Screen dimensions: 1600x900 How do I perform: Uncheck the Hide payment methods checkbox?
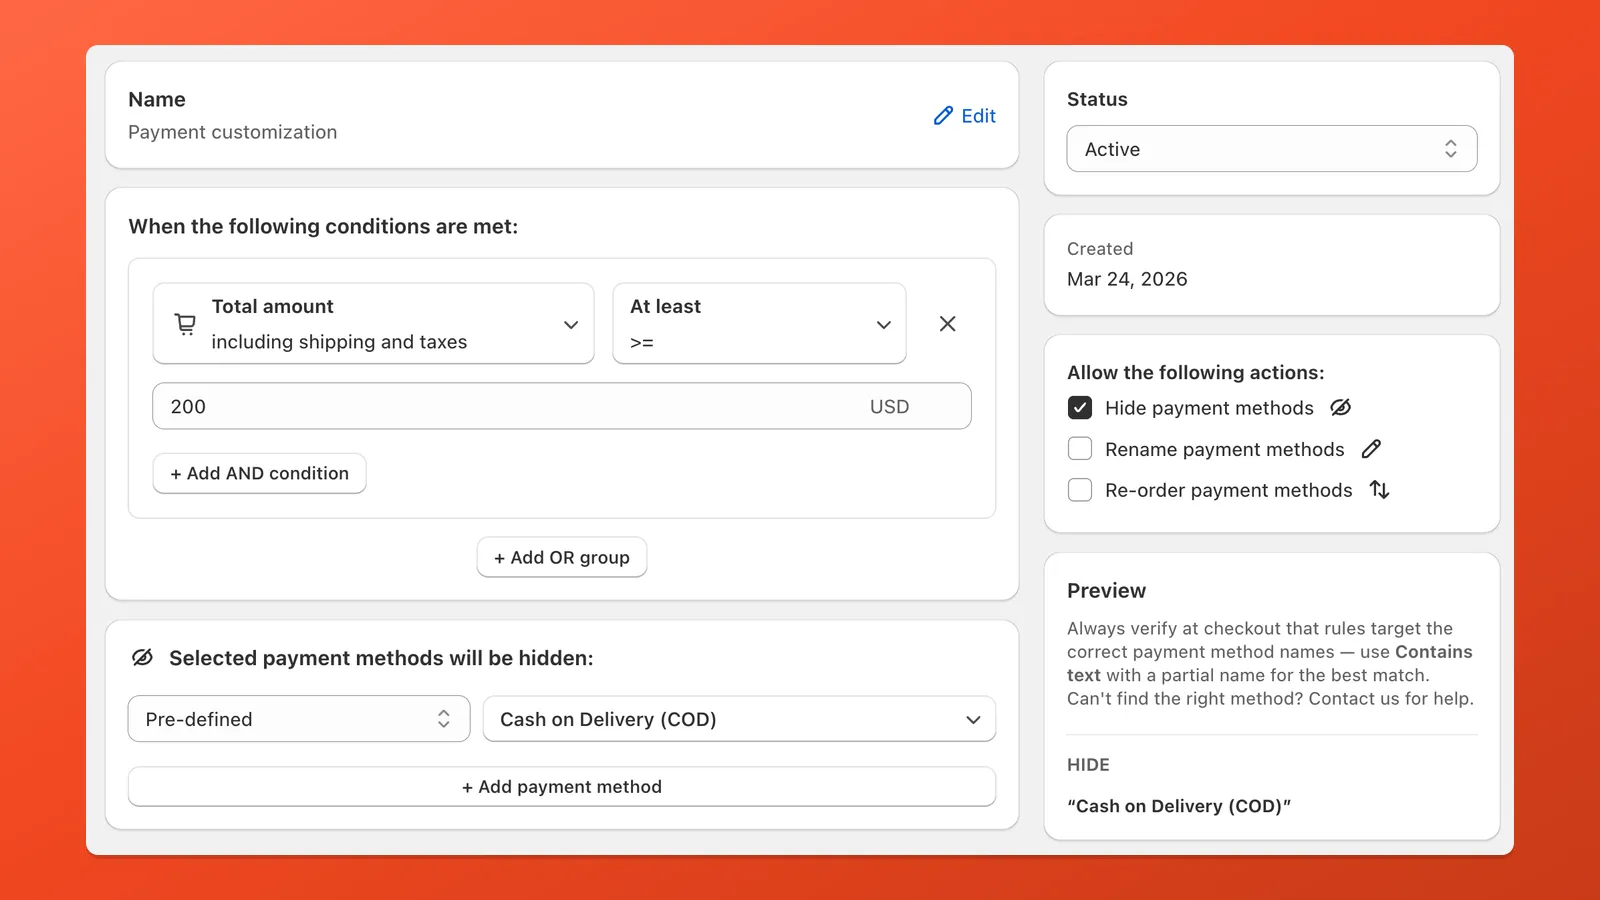point(1079,407)
